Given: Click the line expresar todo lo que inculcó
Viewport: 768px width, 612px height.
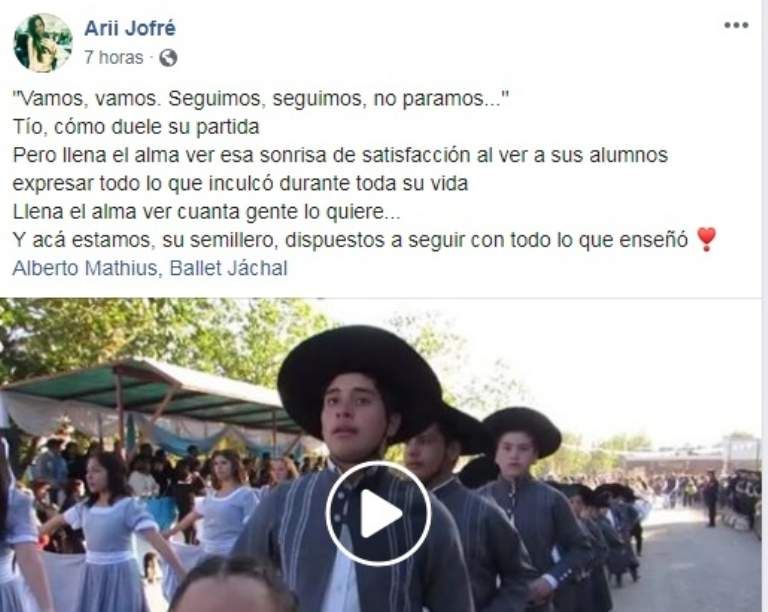Looking at the screenshot, I should point(240,184).
